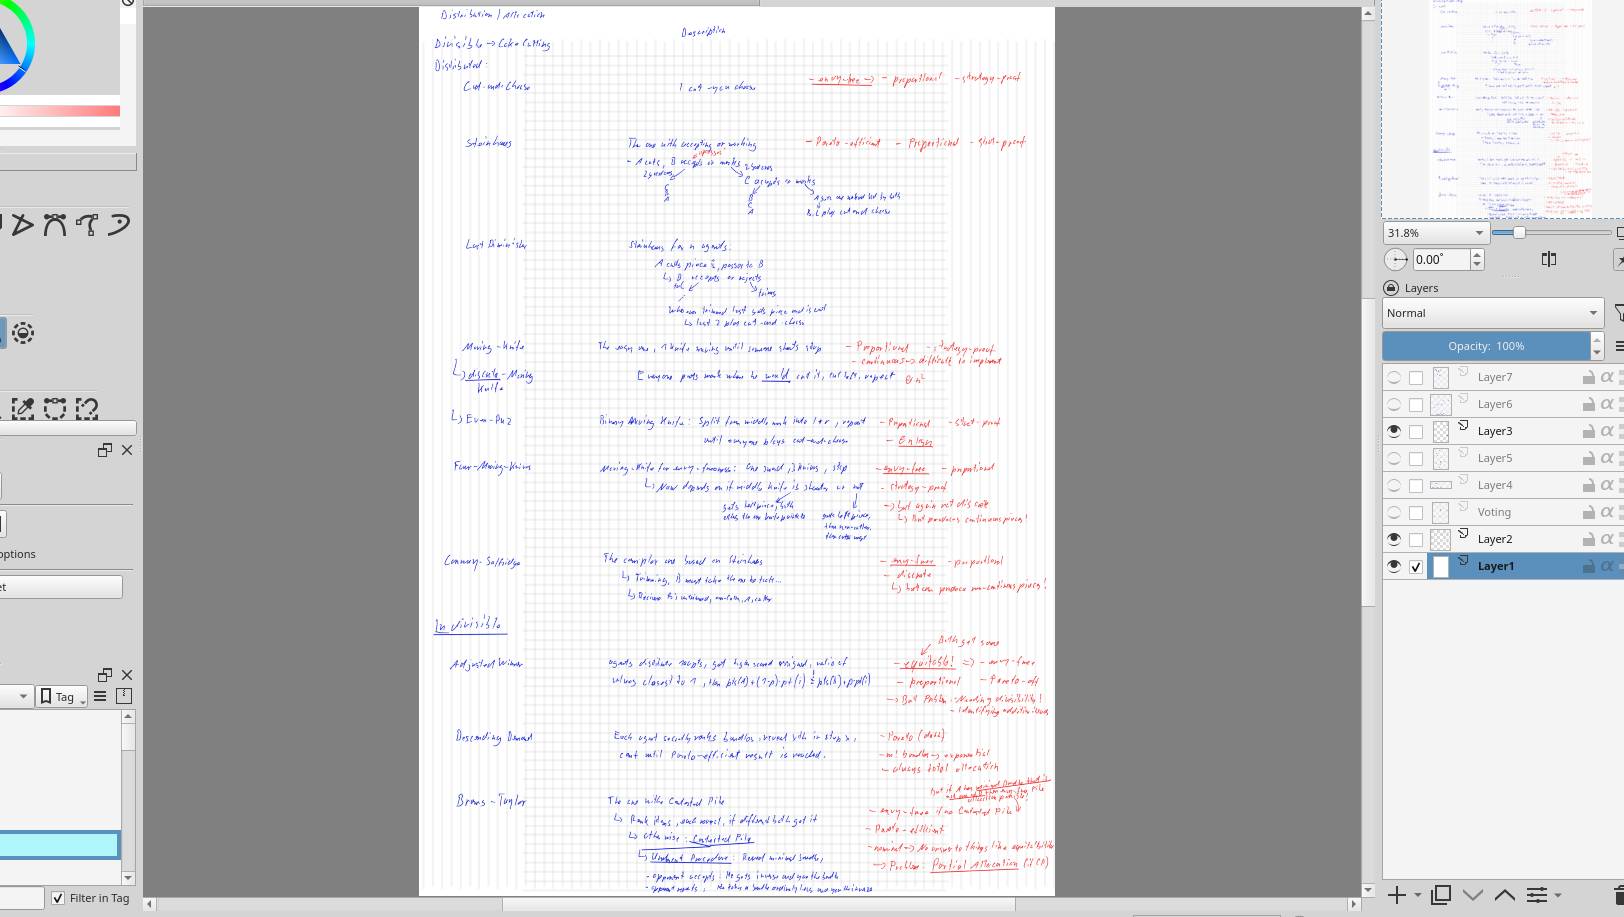This screenshot has height=917, width=1624.
Task: Lock the Layers docker
Action: coord(1391,288)
